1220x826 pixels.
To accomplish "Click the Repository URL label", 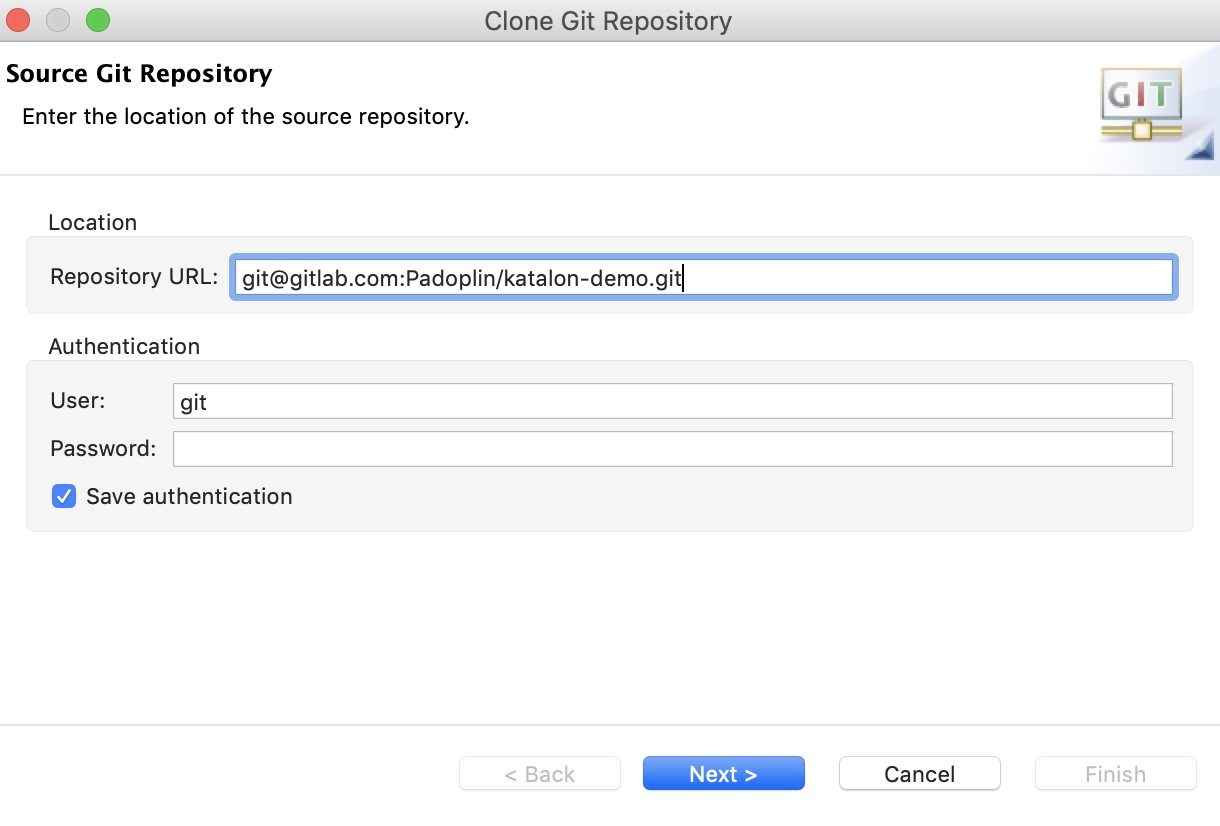I will tap(133, 277).
